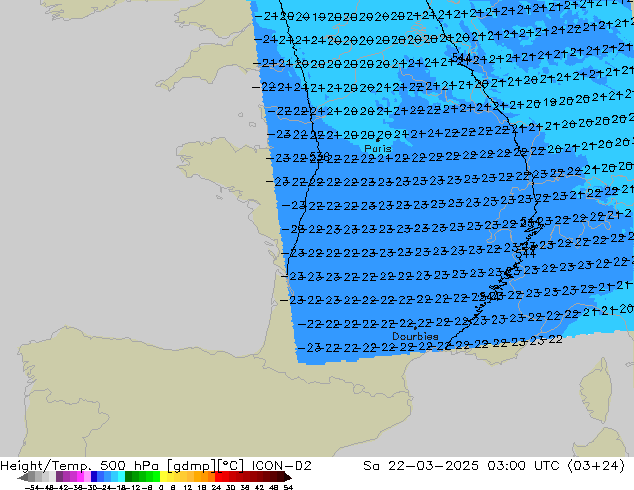The height and width of the screenshot is (490, 634).
Task: Select the Dourbies location dot marker
Action: pos(415,328)
